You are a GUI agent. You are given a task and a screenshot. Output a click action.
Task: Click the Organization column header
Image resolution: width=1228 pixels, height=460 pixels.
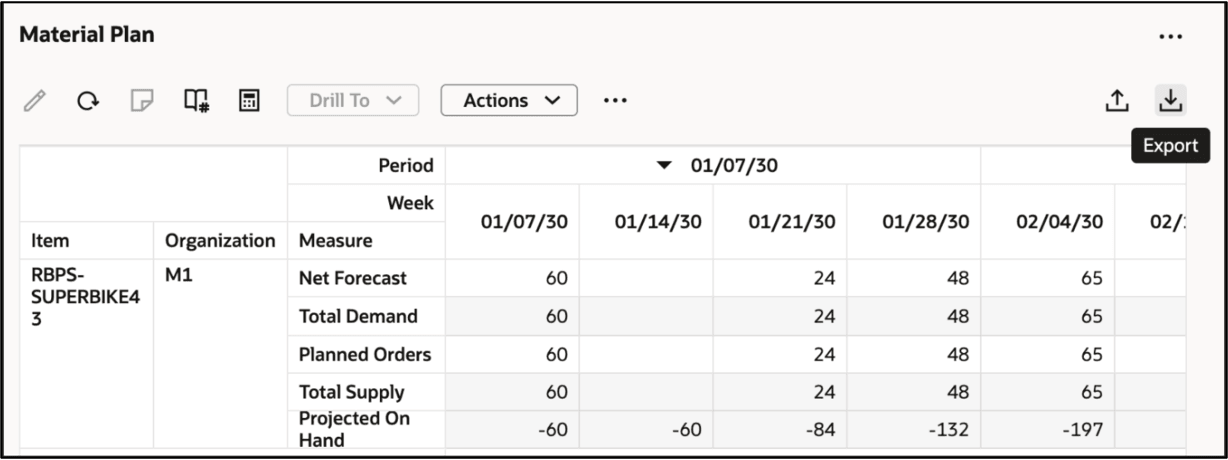(x=220, y=241)
